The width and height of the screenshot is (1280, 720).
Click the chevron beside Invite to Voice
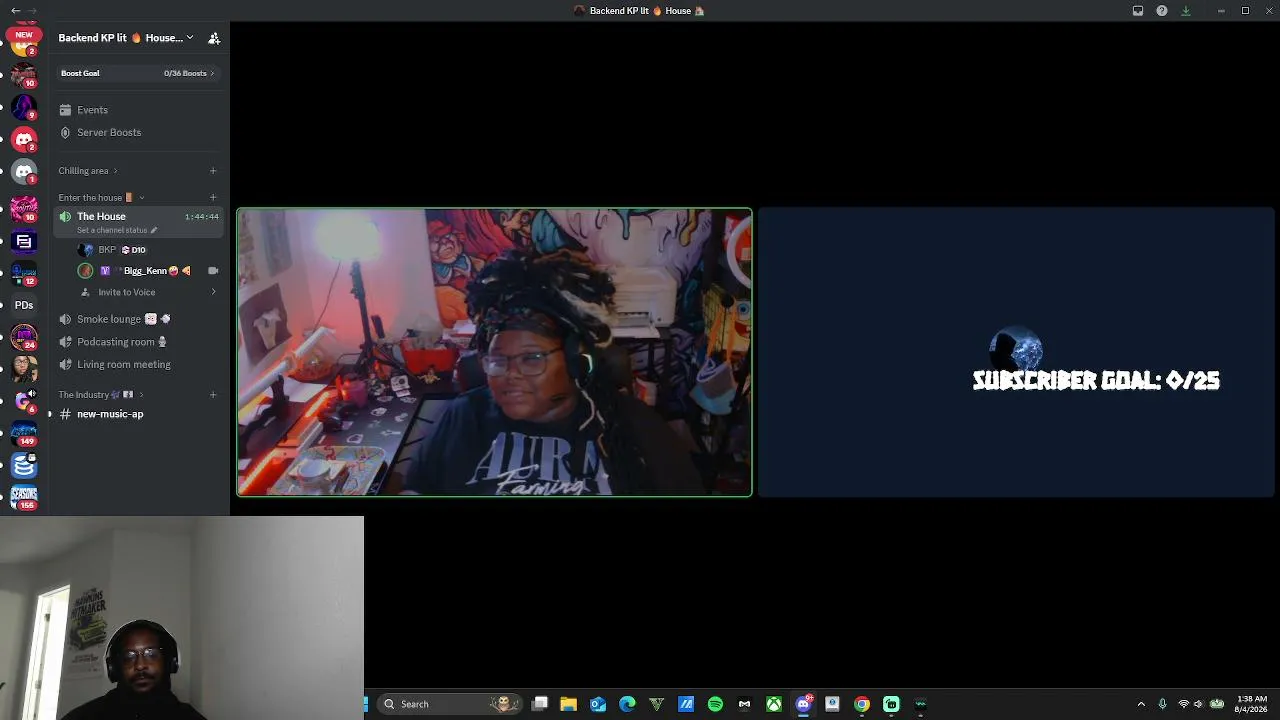pyautogui.click(x=213, y=292)
